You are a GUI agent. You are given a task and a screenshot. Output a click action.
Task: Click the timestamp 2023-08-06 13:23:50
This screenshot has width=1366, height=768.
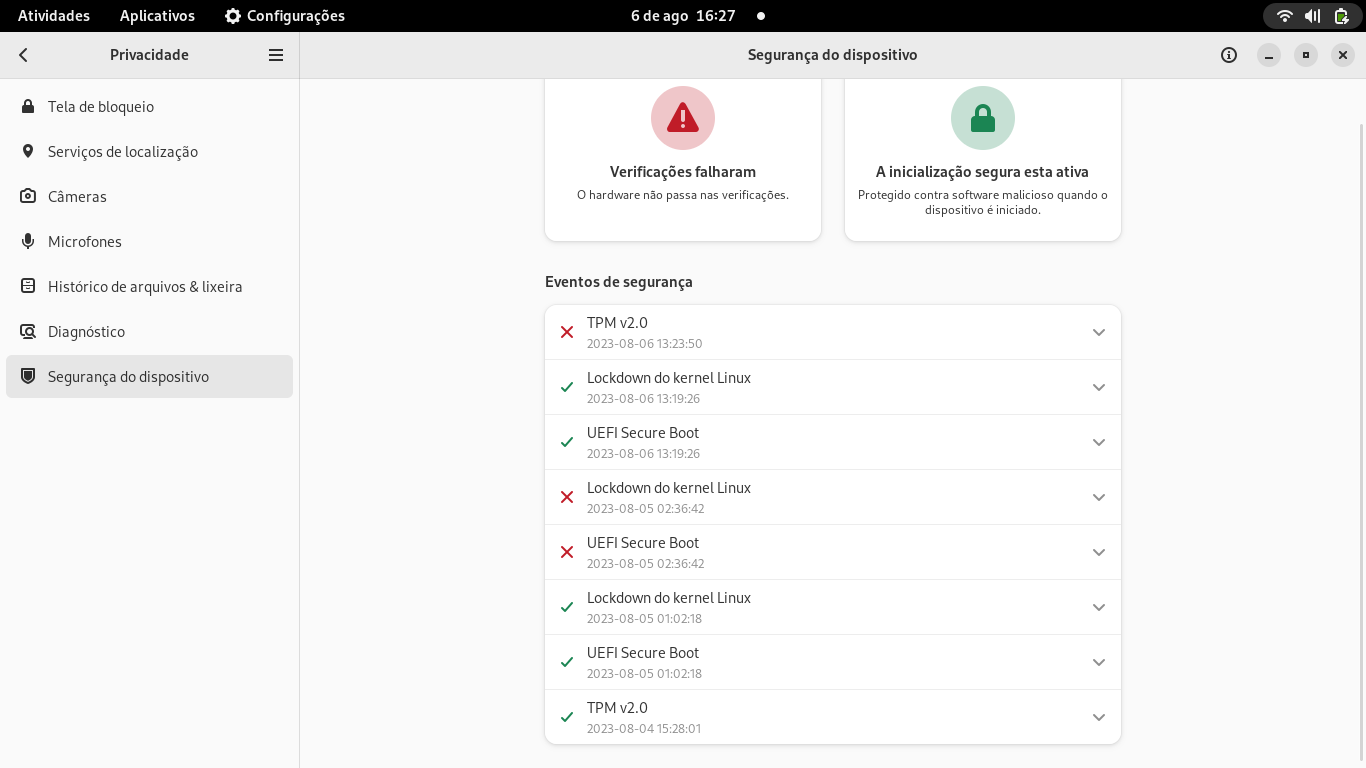click(644, 344)
